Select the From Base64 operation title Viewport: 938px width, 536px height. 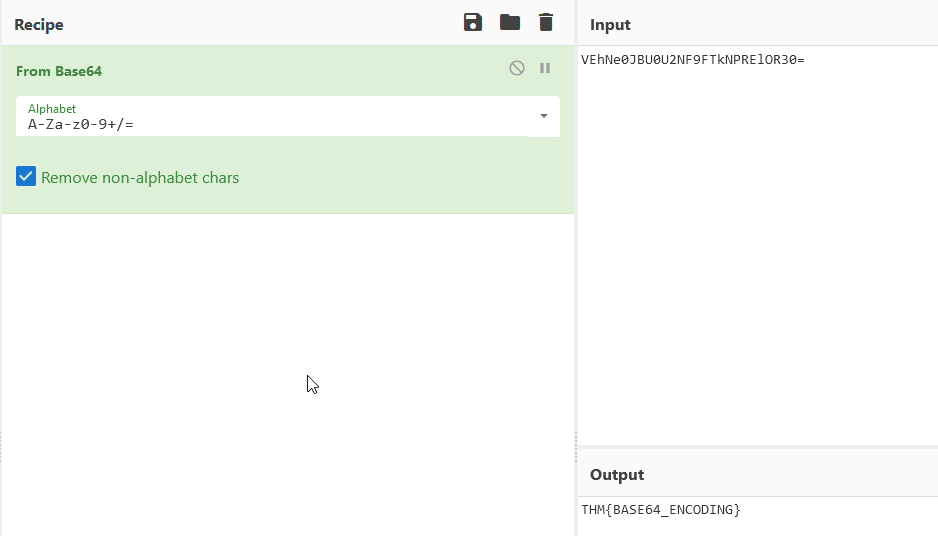(59, 71)
